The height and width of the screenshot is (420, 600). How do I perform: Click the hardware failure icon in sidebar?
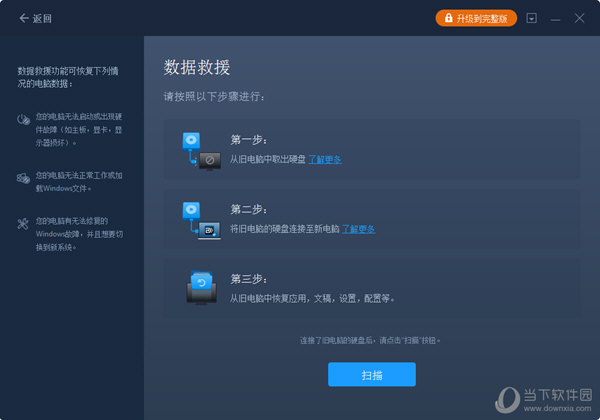23,119
